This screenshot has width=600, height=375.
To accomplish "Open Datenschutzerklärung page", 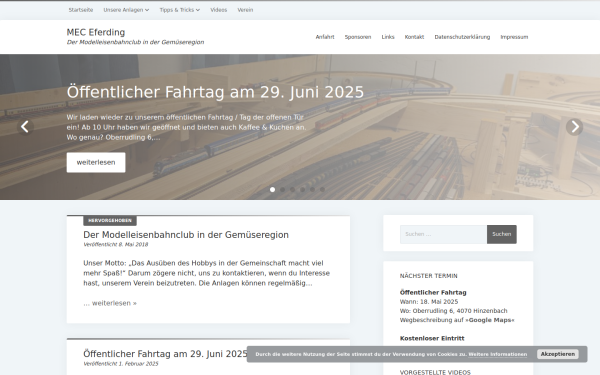I will tap(462, 37).
